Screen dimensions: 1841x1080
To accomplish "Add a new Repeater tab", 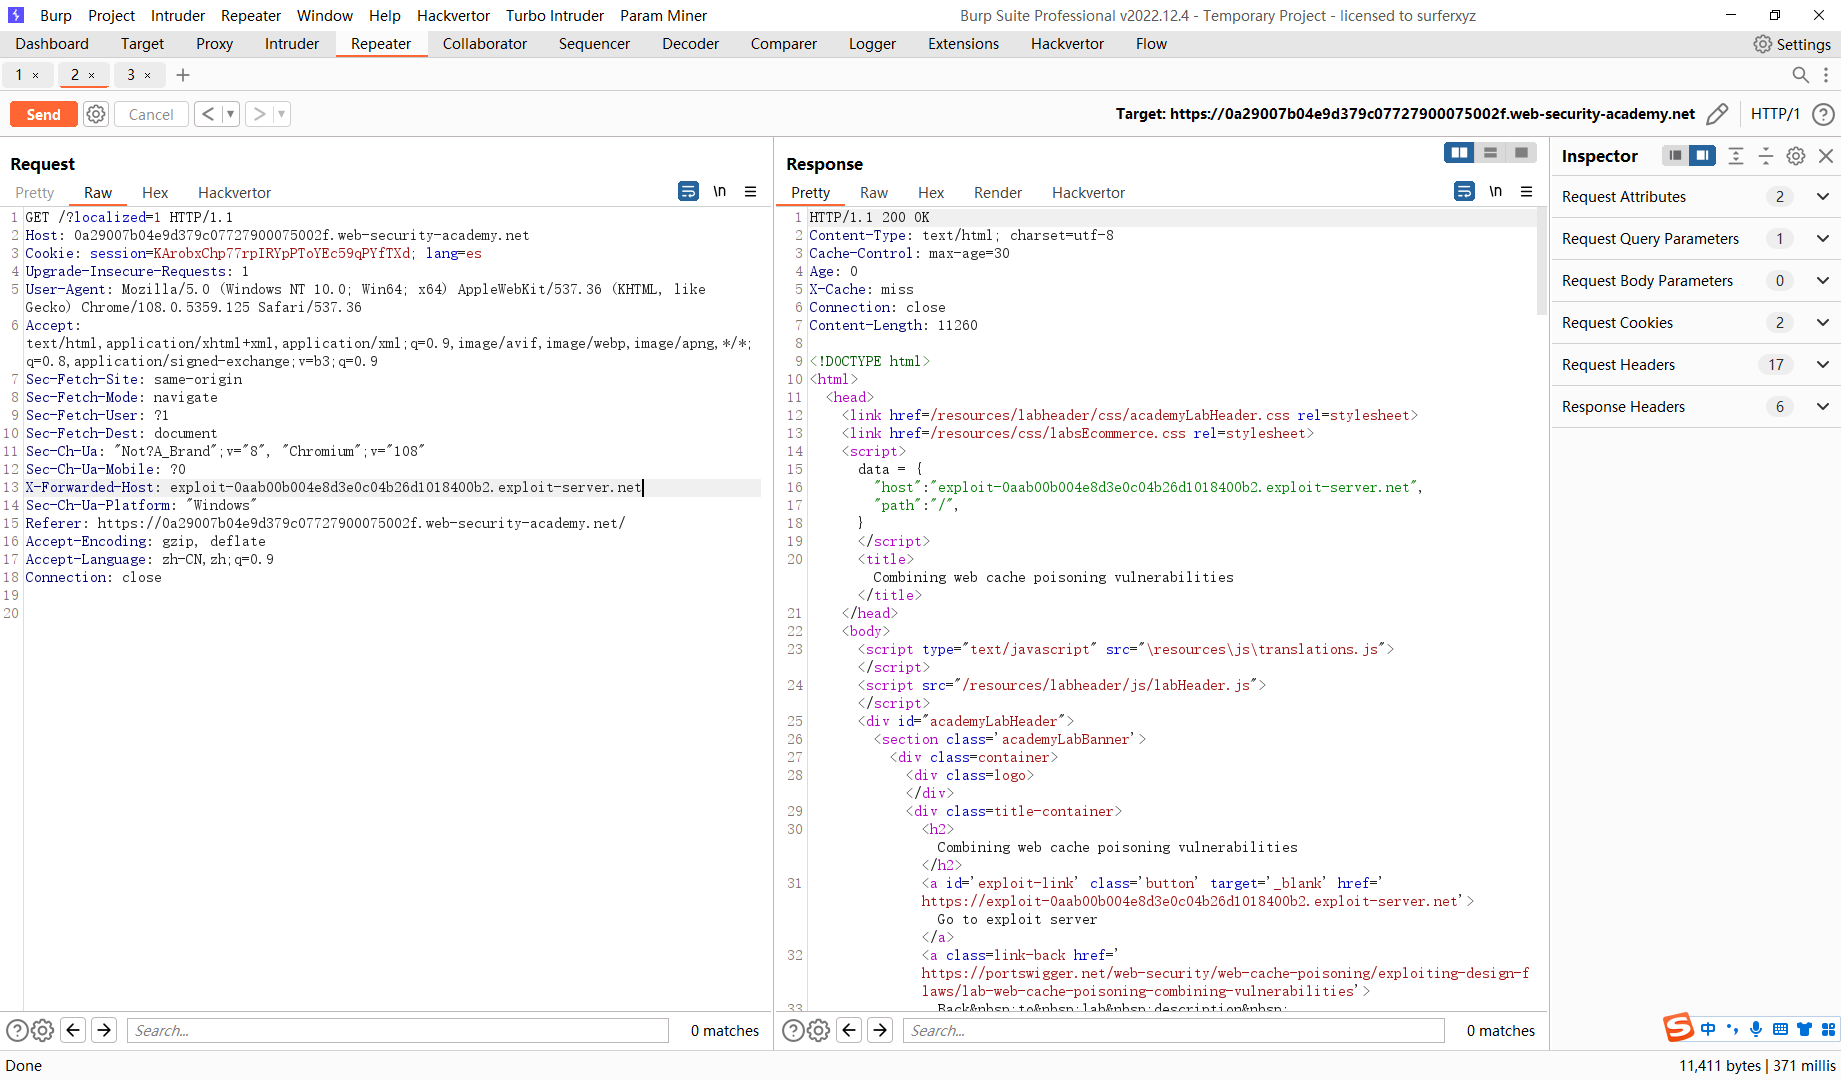I will (183, 75).
